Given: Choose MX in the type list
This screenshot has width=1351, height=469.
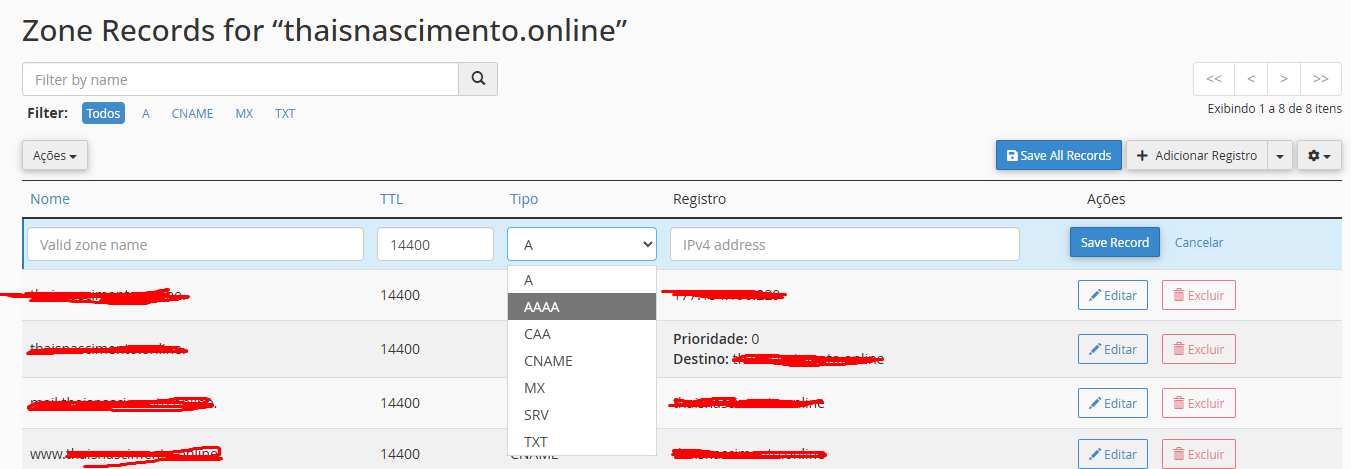Looking at the screenshot, I should coord(582,388).
